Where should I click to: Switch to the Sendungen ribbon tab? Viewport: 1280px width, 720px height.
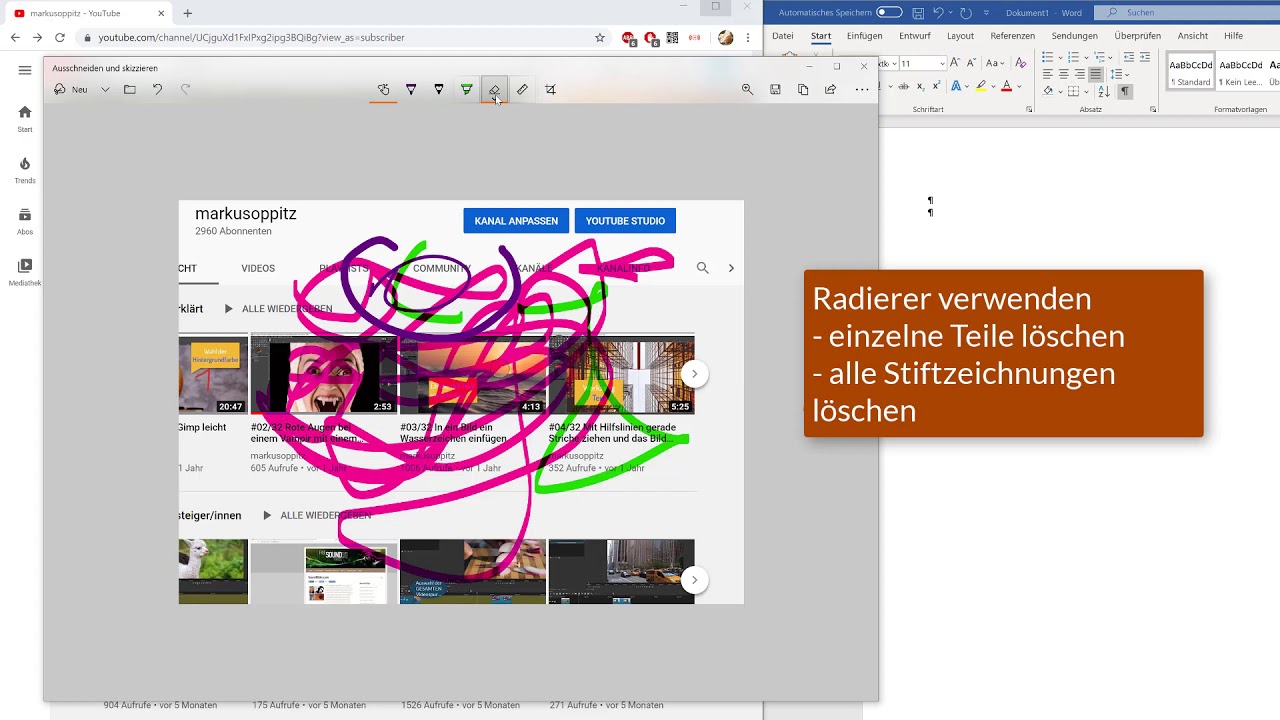tap(1074, 36)
